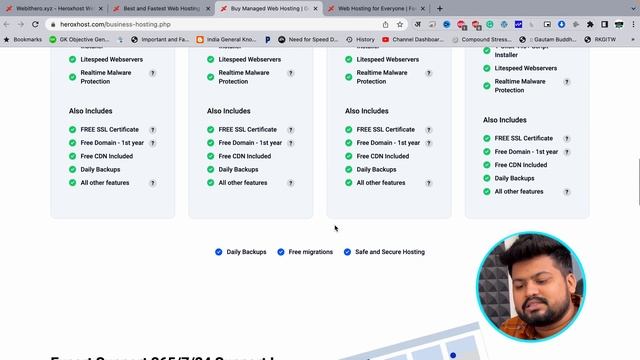The height and width of the screenshot is (360, 640).
Task: Select the Buy Managed Web Hosting tab
Action: [268, 8]
